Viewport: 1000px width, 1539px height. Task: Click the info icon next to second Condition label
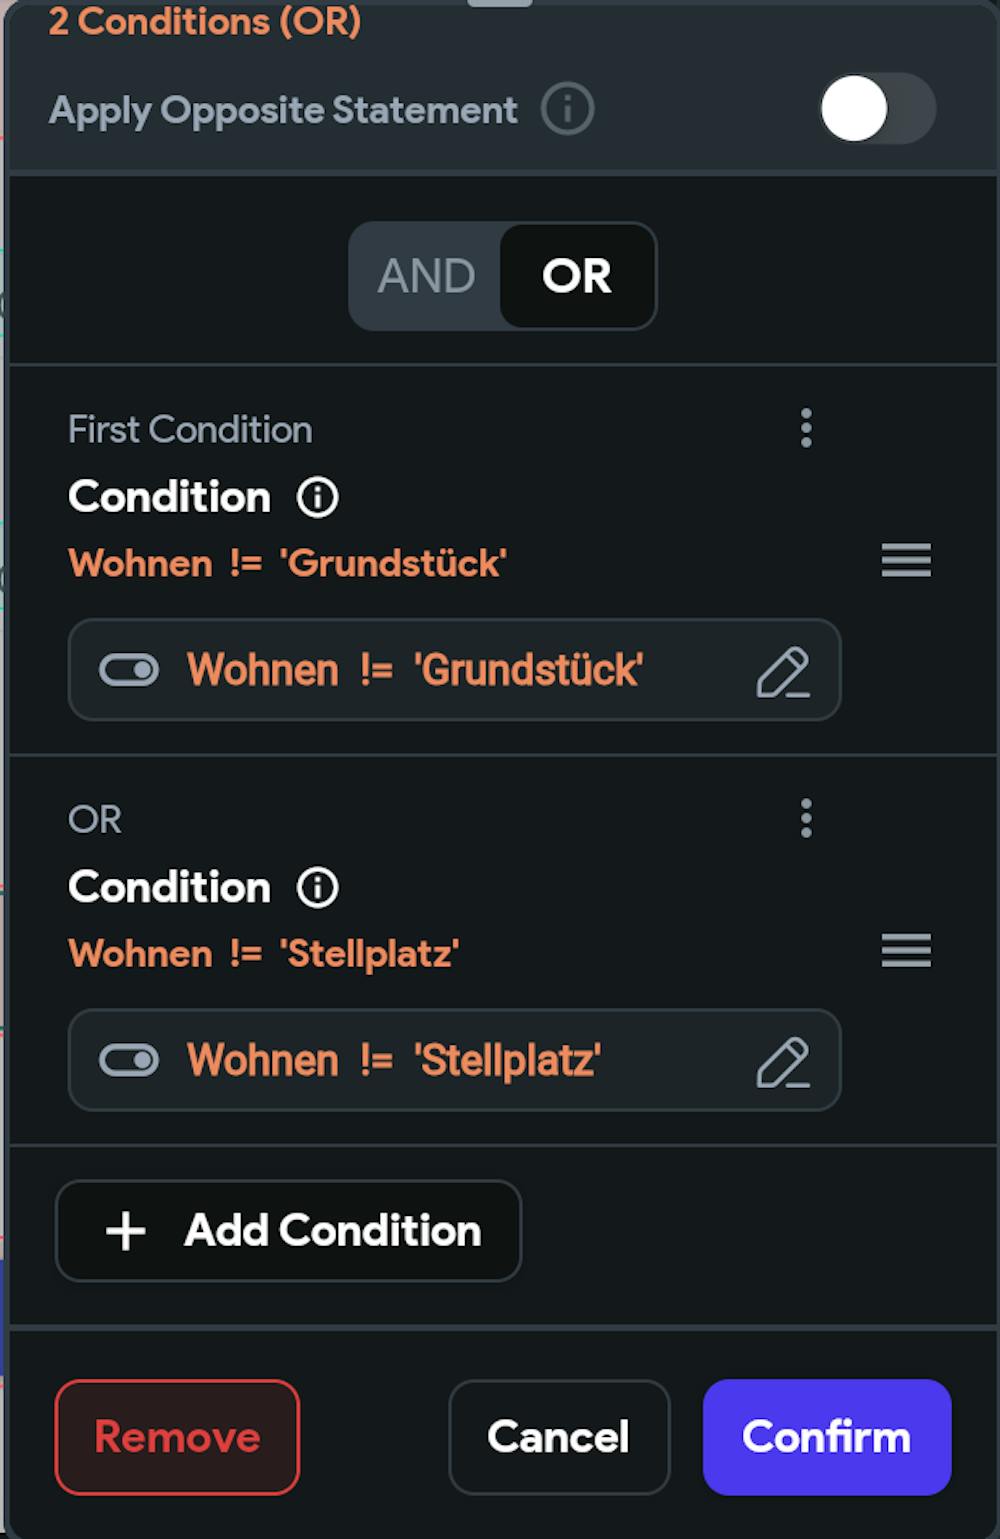pos(317,886)
